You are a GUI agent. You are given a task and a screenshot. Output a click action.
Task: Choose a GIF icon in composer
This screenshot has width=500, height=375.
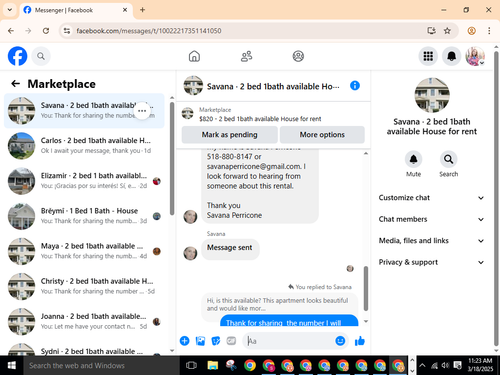click(231, 341)
